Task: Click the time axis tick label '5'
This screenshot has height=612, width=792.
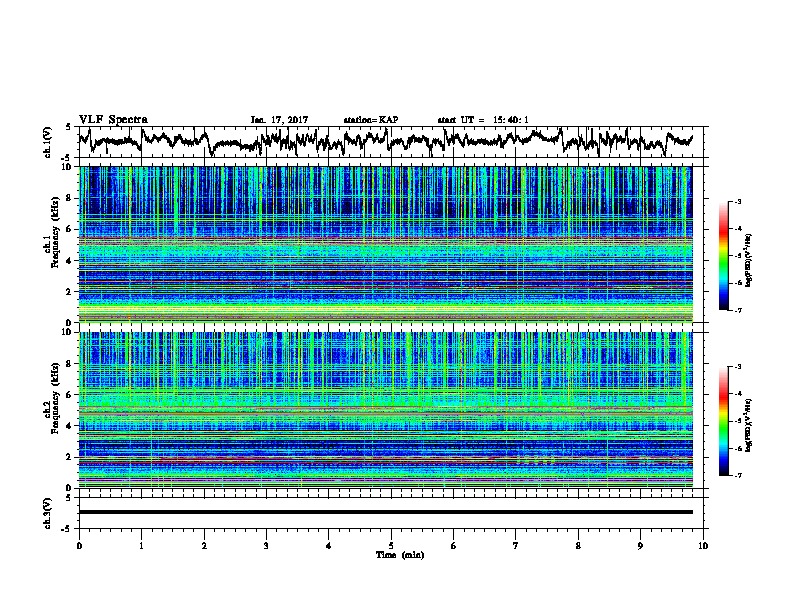Action: pos(391,546)
